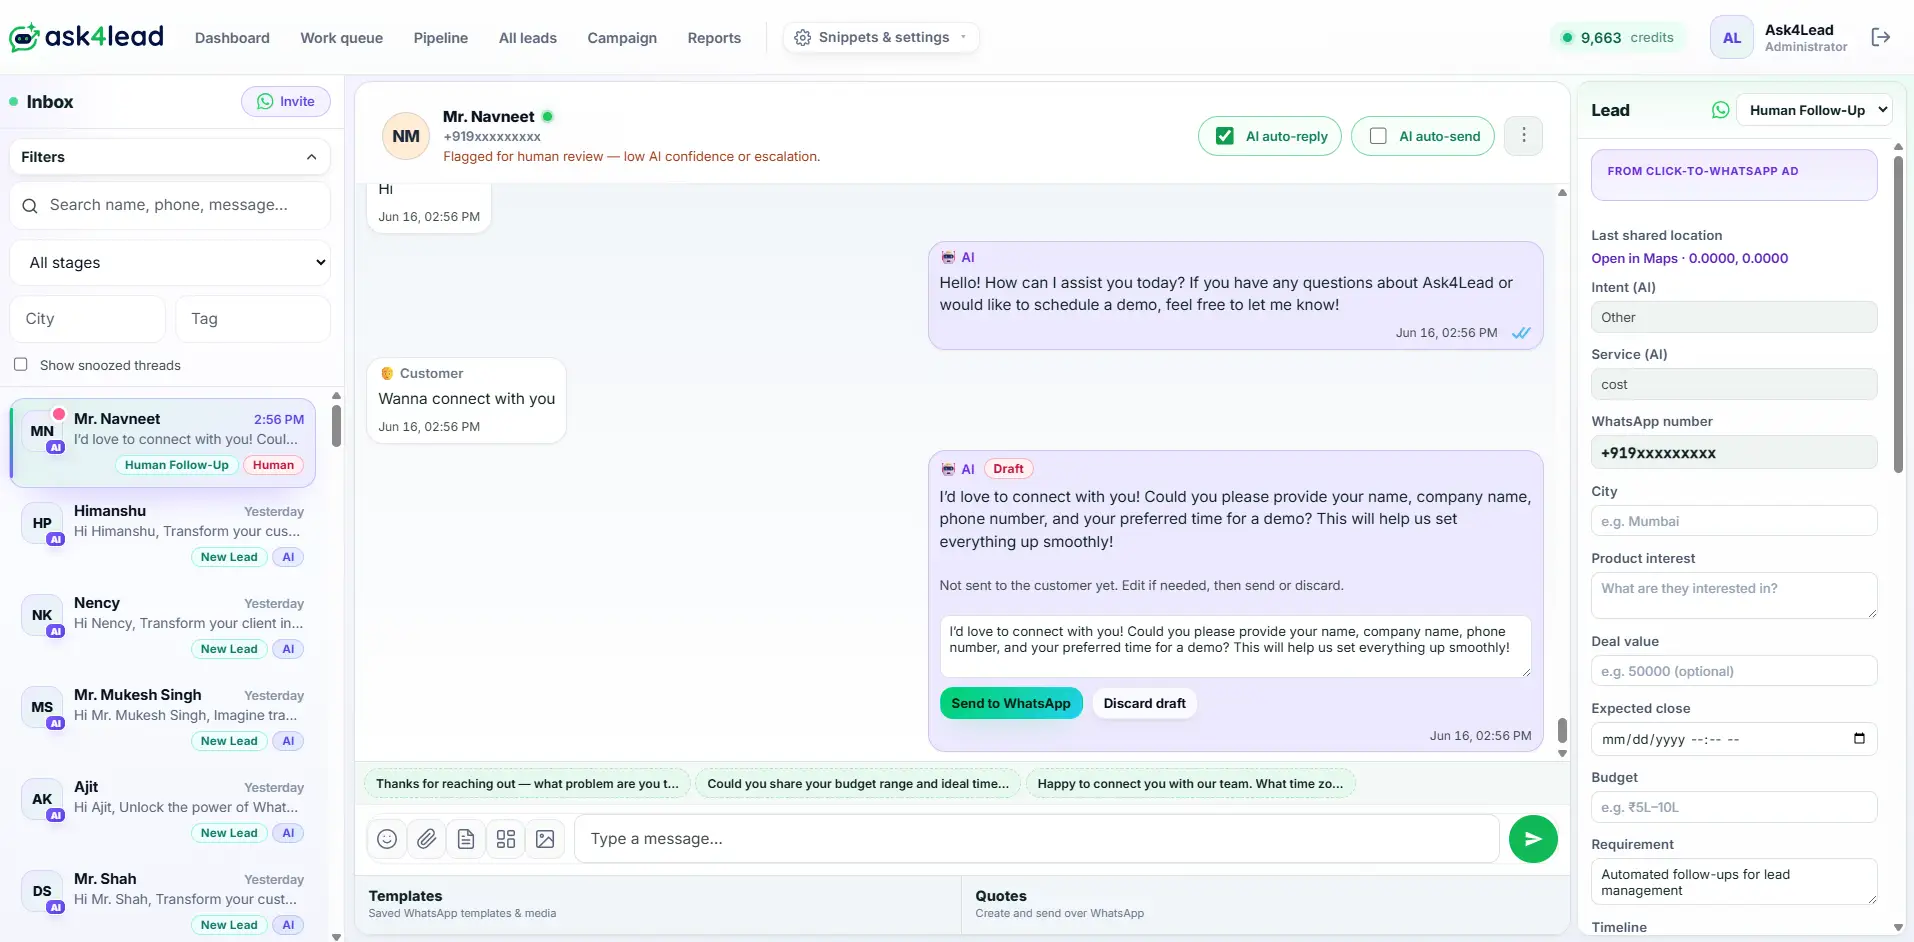The height and width of the screenshot is (942, 1914).
Task: Go to Work queue
Action: pyautogui.click(x=342, y=38)
